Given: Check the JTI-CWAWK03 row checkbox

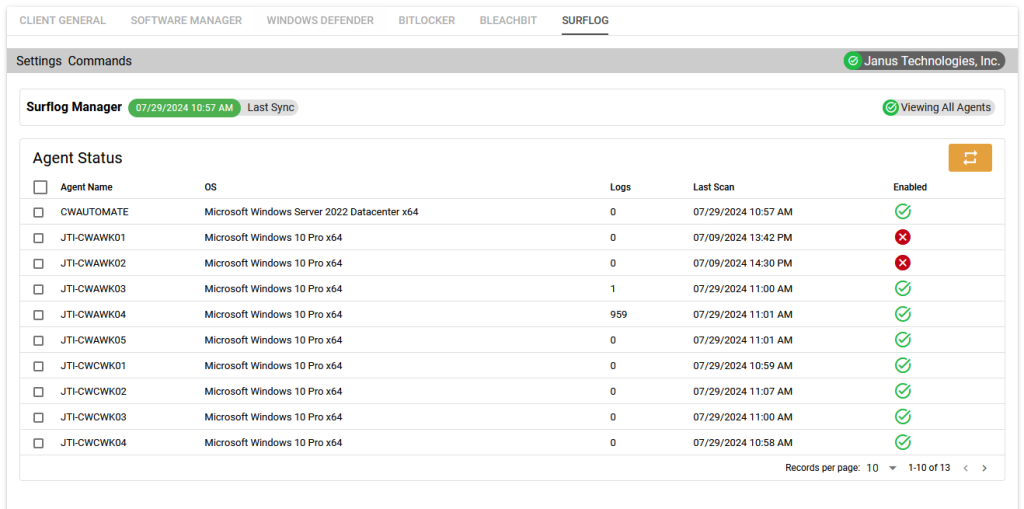Looking at the screenshot, I should tap(39, 289).
